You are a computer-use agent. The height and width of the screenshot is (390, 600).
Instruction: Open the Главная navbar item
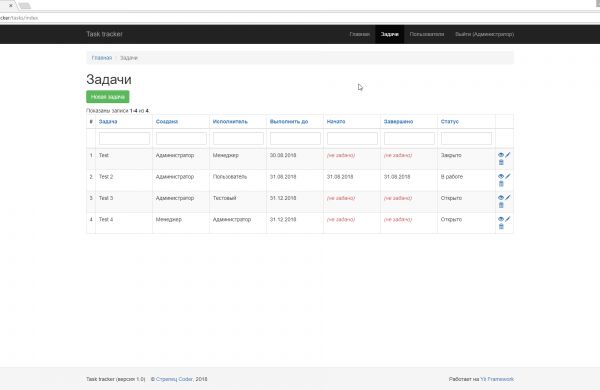(x=360, y=34)
